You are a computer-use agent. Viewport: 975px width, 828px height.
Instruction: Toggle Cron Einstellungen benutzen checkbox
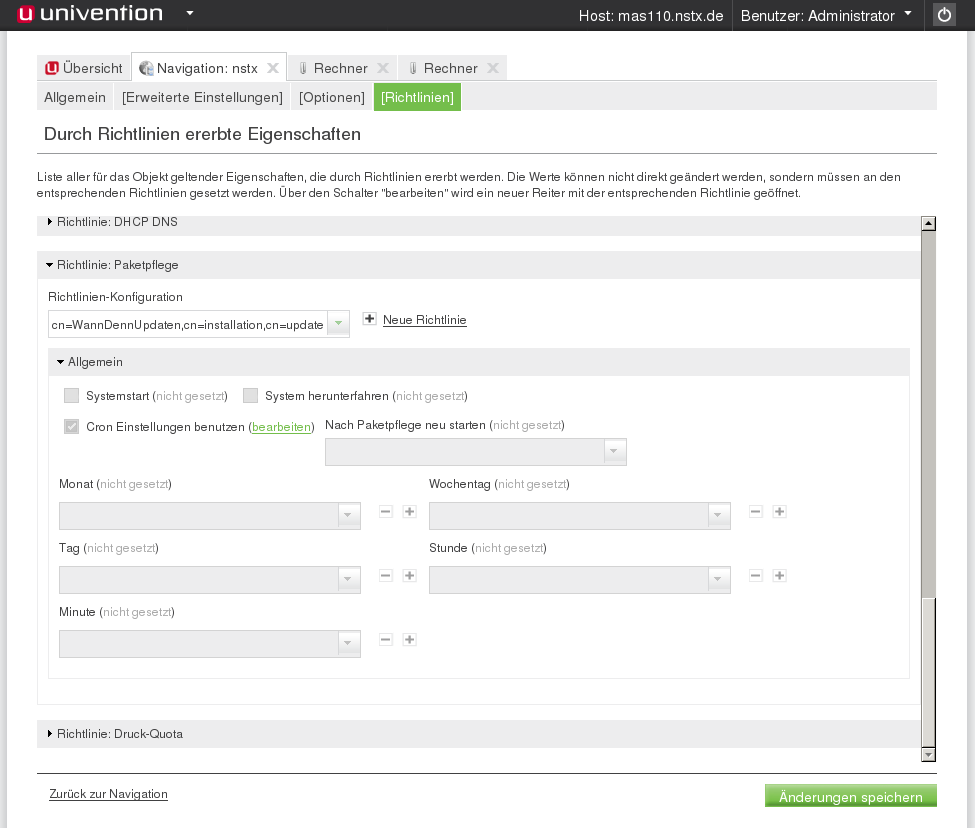[71, 426]
